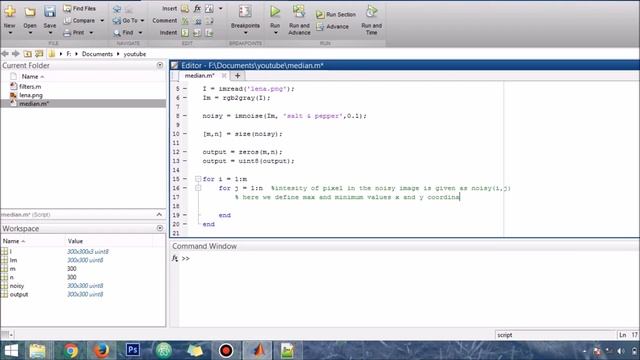Open Windows Start button

point(11,351)
